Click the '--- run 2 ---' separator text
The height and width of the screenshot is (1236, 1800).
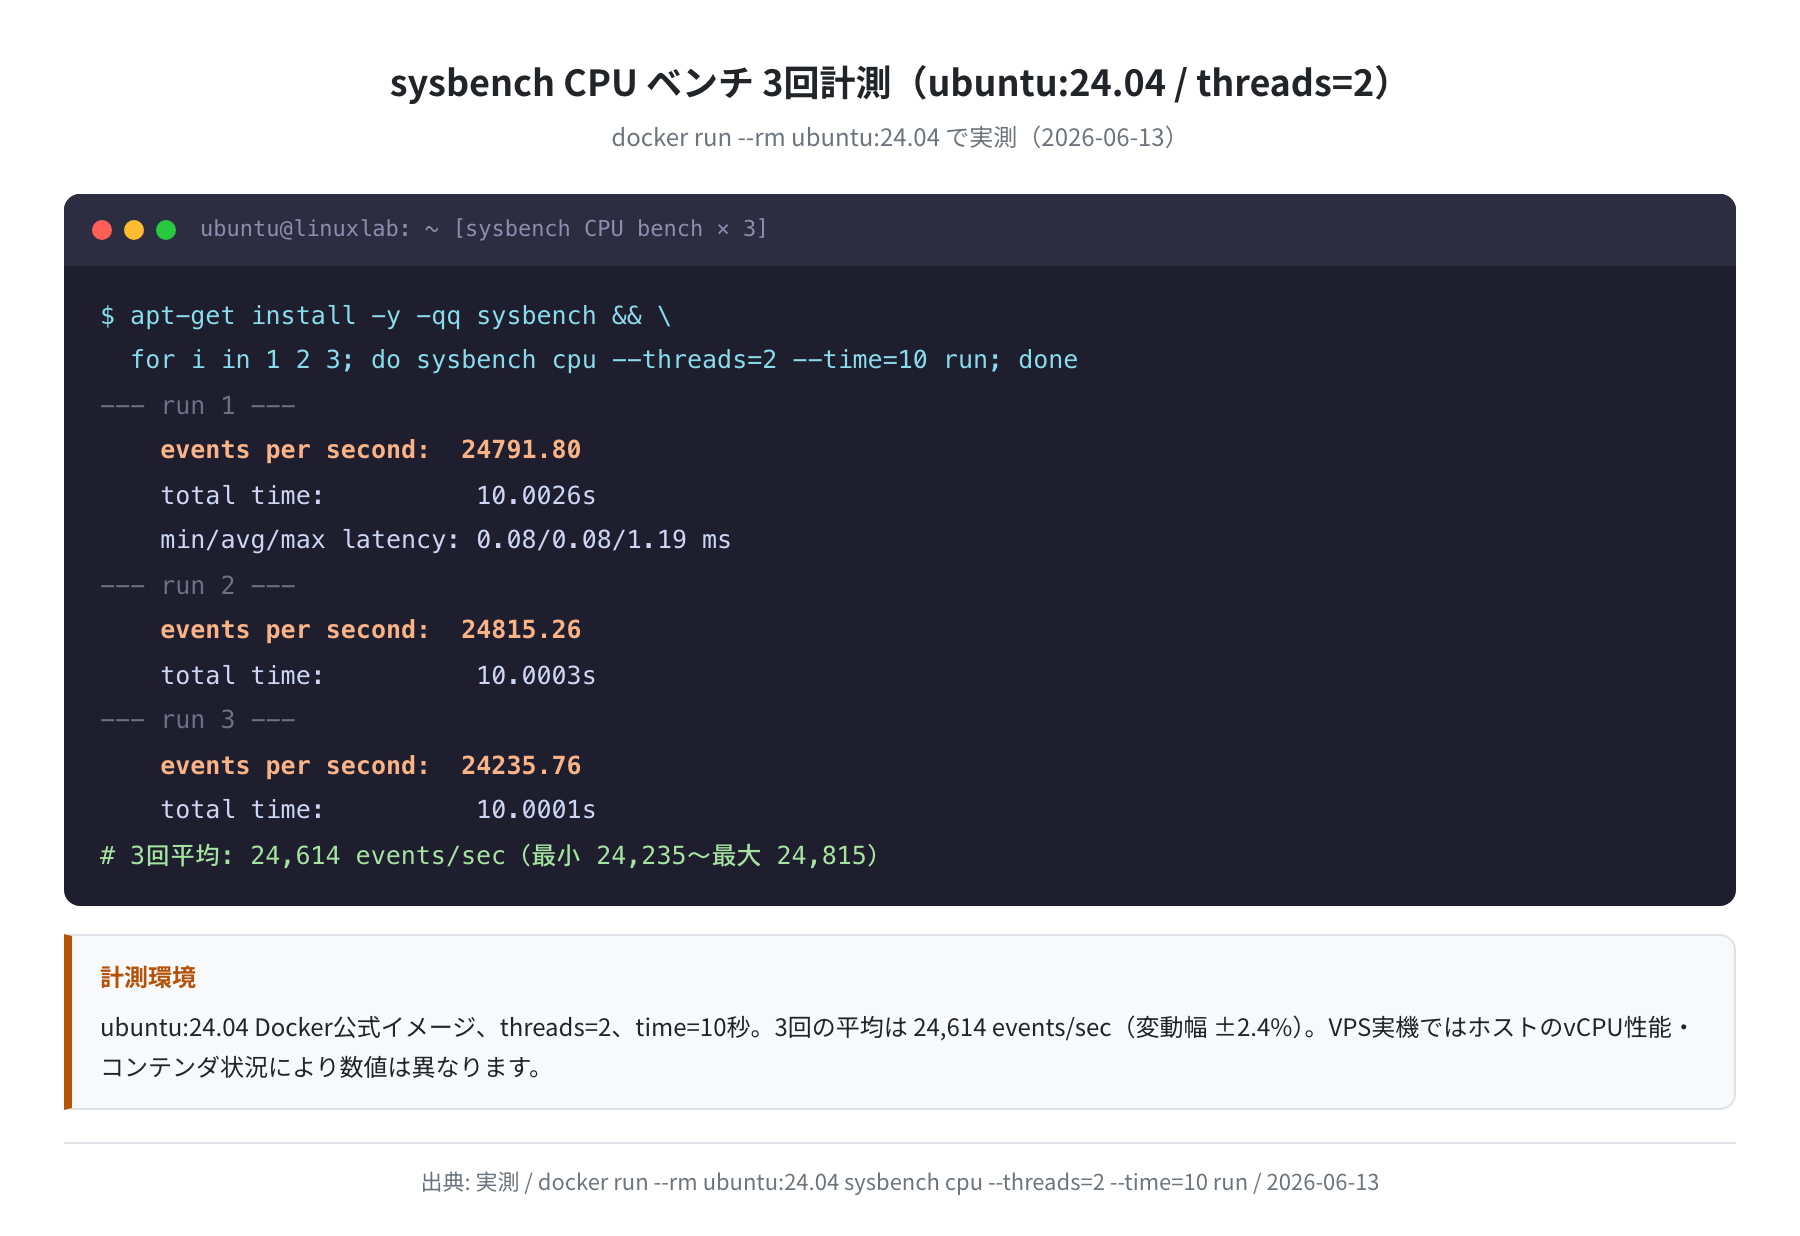tap(198, 586)
